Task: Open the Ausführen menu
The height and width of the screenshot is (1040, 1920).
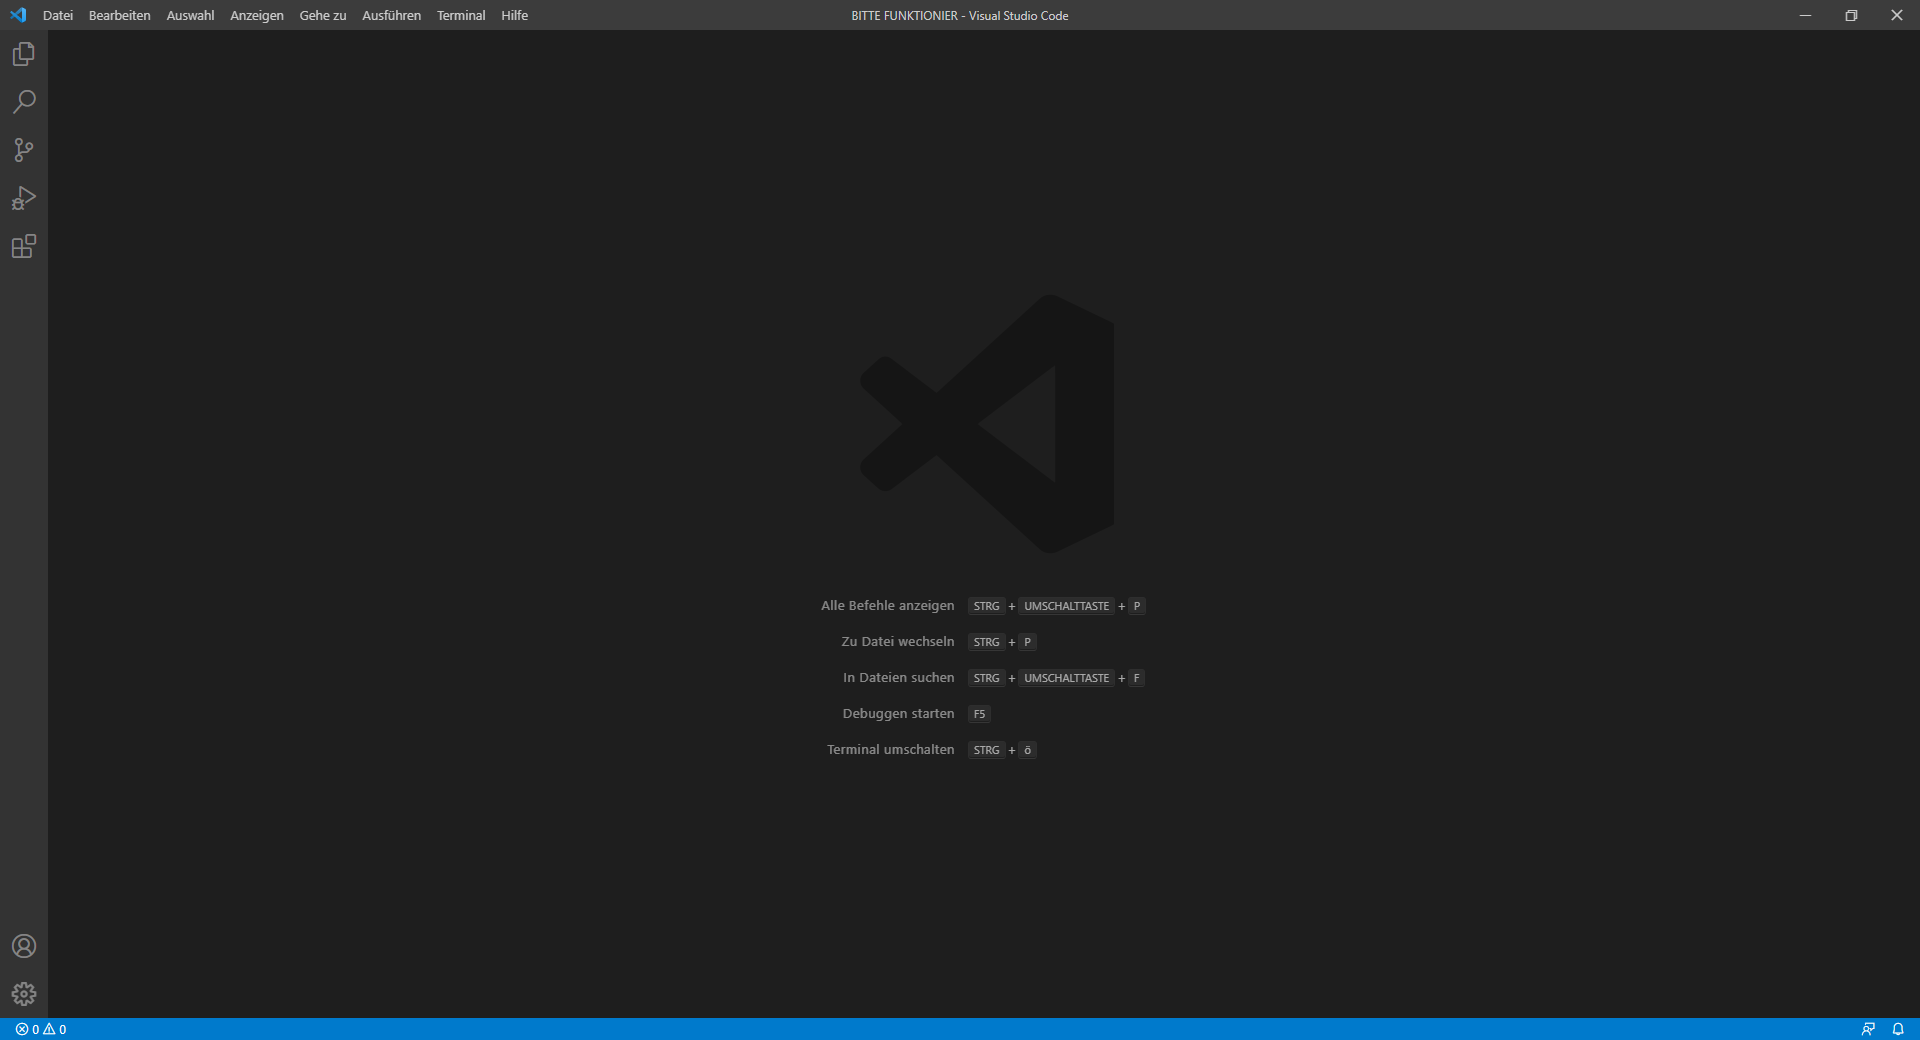Action: (x=390, y=15)
